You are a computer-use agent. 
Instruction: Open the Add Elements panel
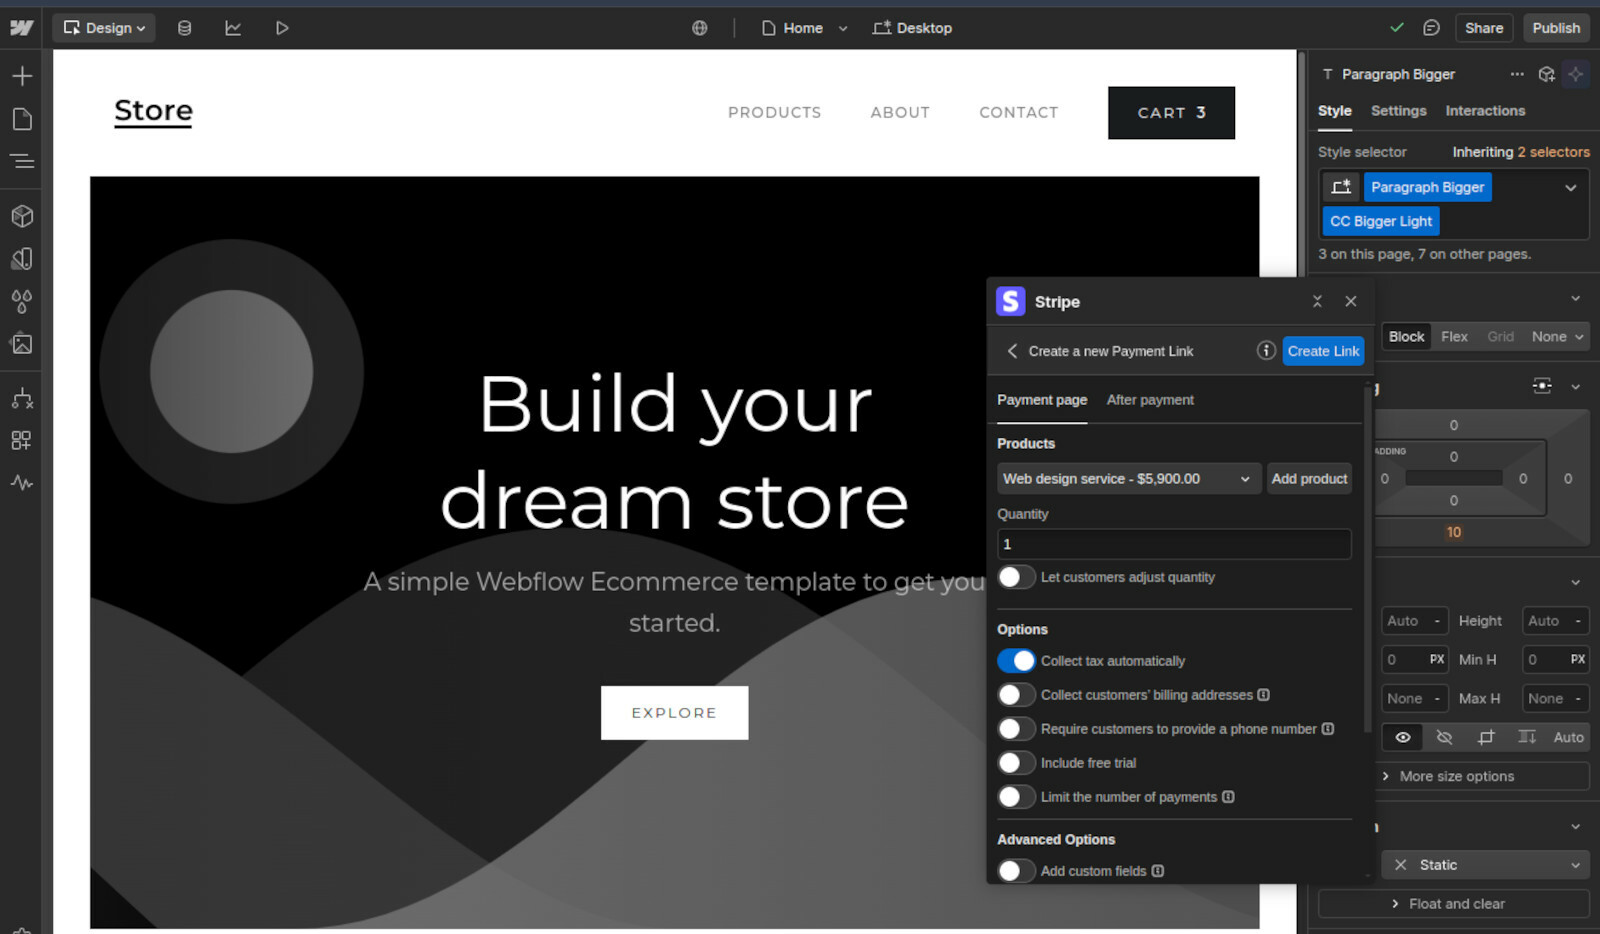tap(22, 75)
